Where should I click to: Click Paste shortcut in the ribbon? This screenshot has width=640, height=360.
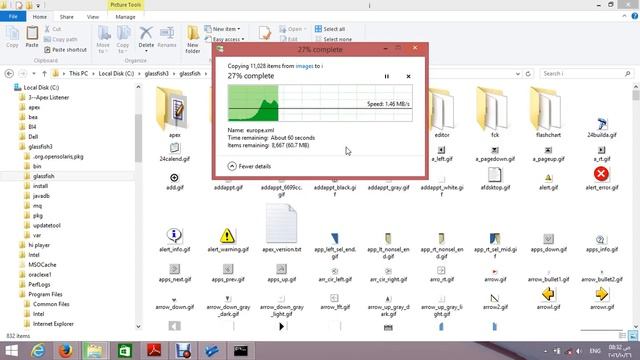click(x=65, y=49)
